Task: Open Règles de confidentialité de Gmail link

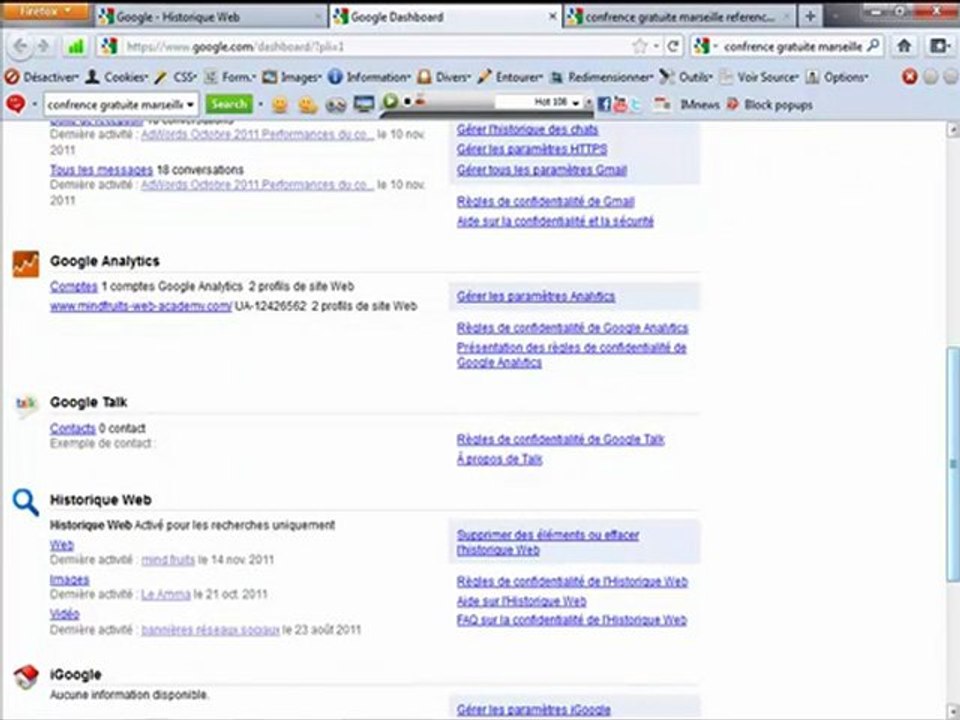Action: (546, 201)
